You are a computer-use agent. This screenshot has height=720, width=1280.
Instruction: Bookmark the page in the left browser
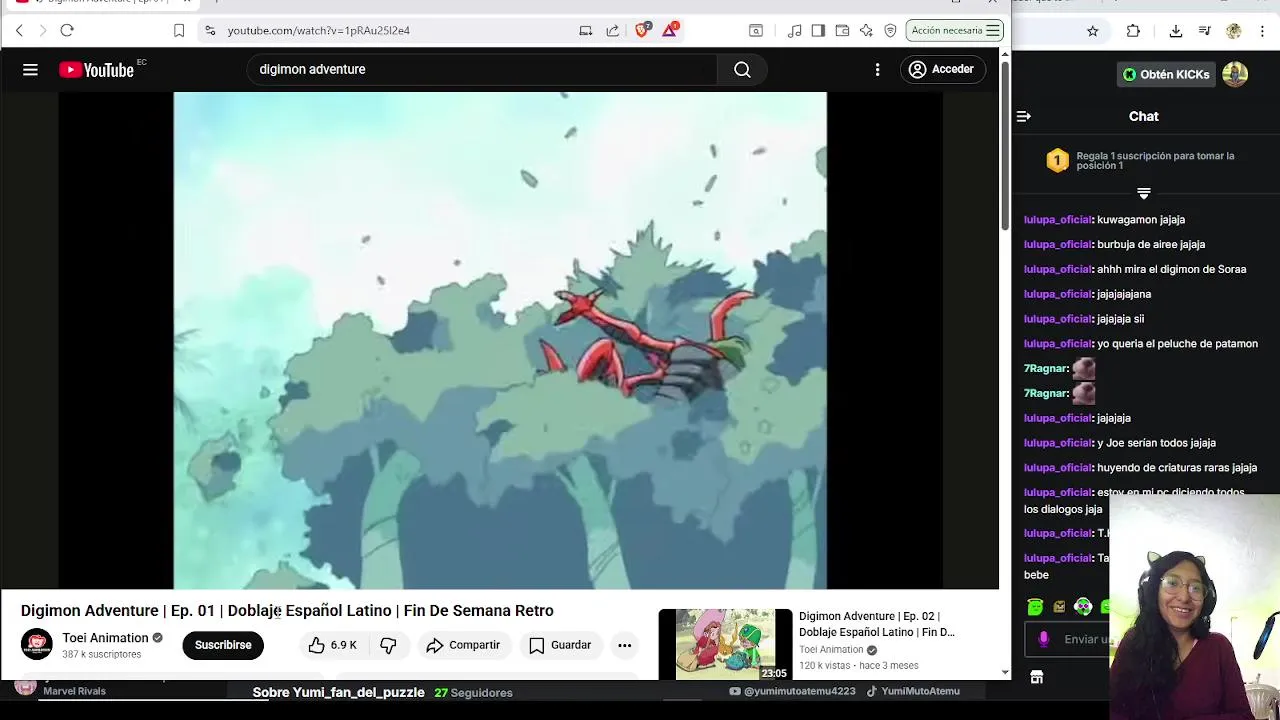pyautogui.click(x=179, y=30)
